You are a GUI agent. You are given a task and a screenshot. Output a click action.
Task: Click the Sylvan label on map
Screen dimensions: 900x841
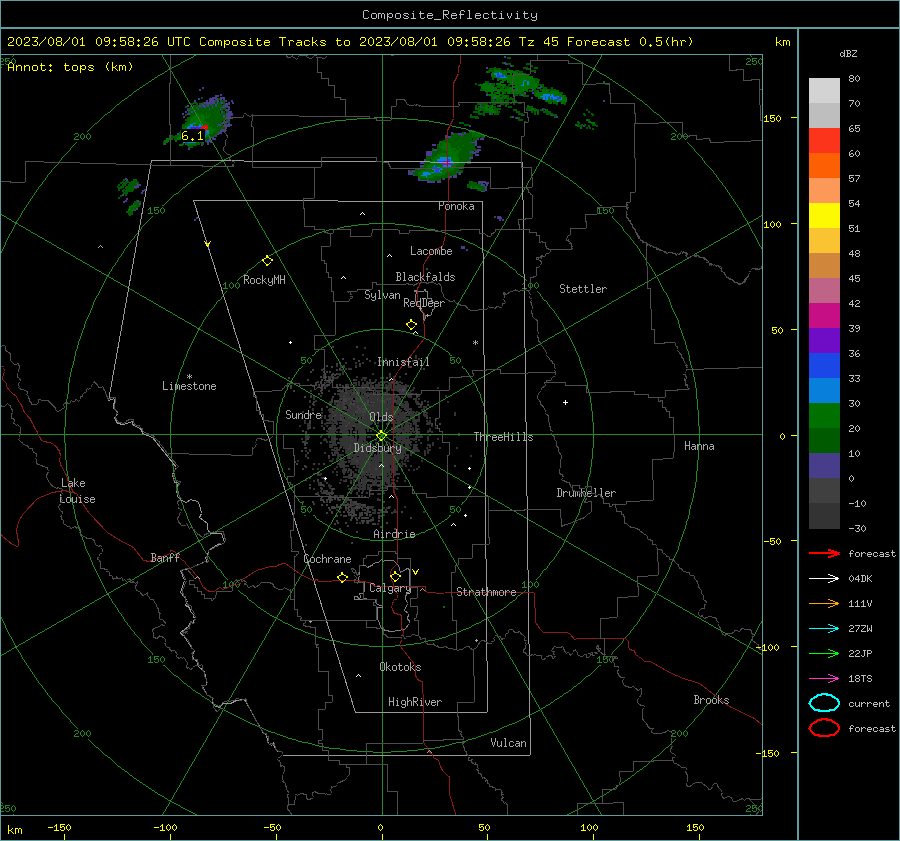coord(382,295)
